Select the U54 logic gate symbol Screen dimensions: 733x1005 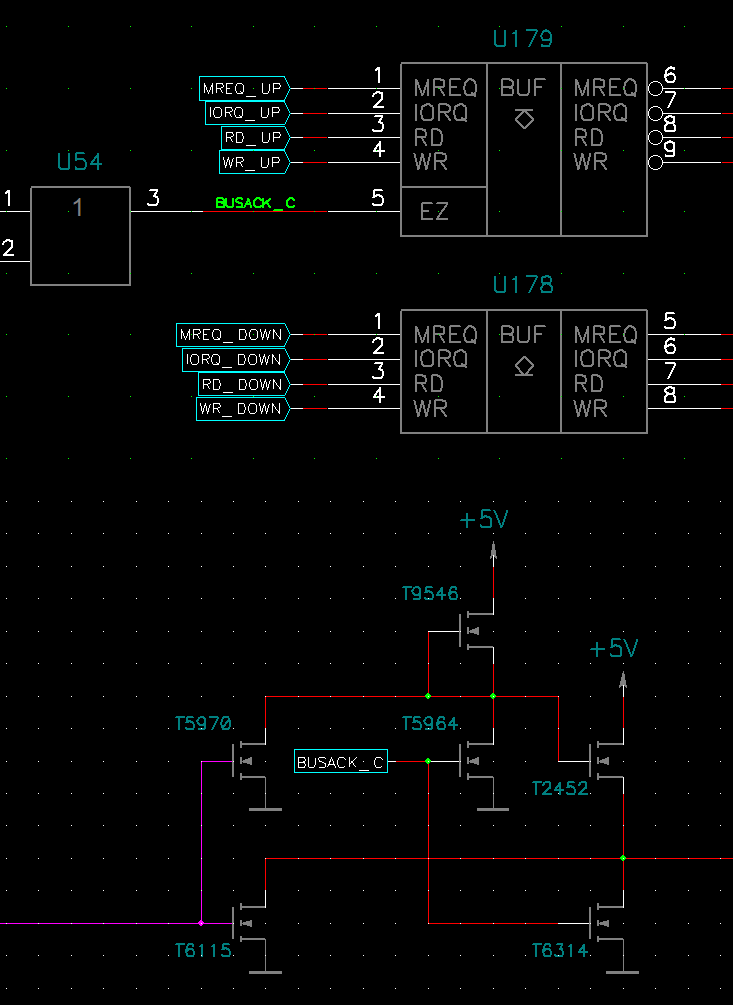coord(80,236)
